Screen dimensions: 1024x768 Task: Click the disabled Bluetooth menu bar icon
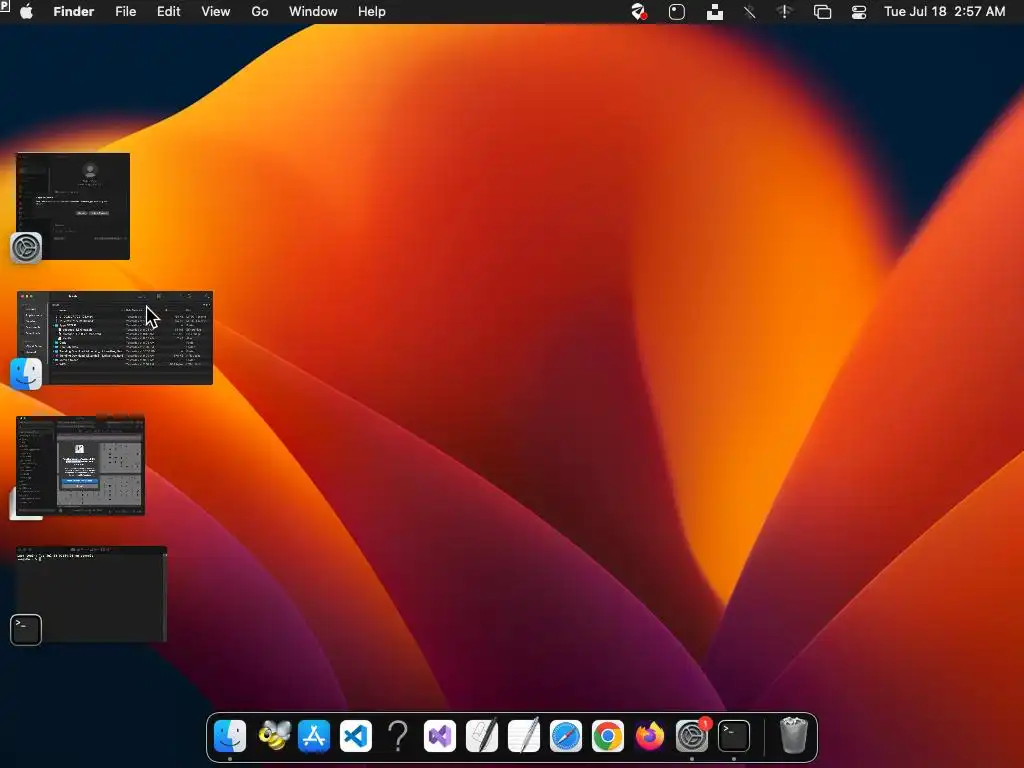pyautogui.click(x=750, y=12)
